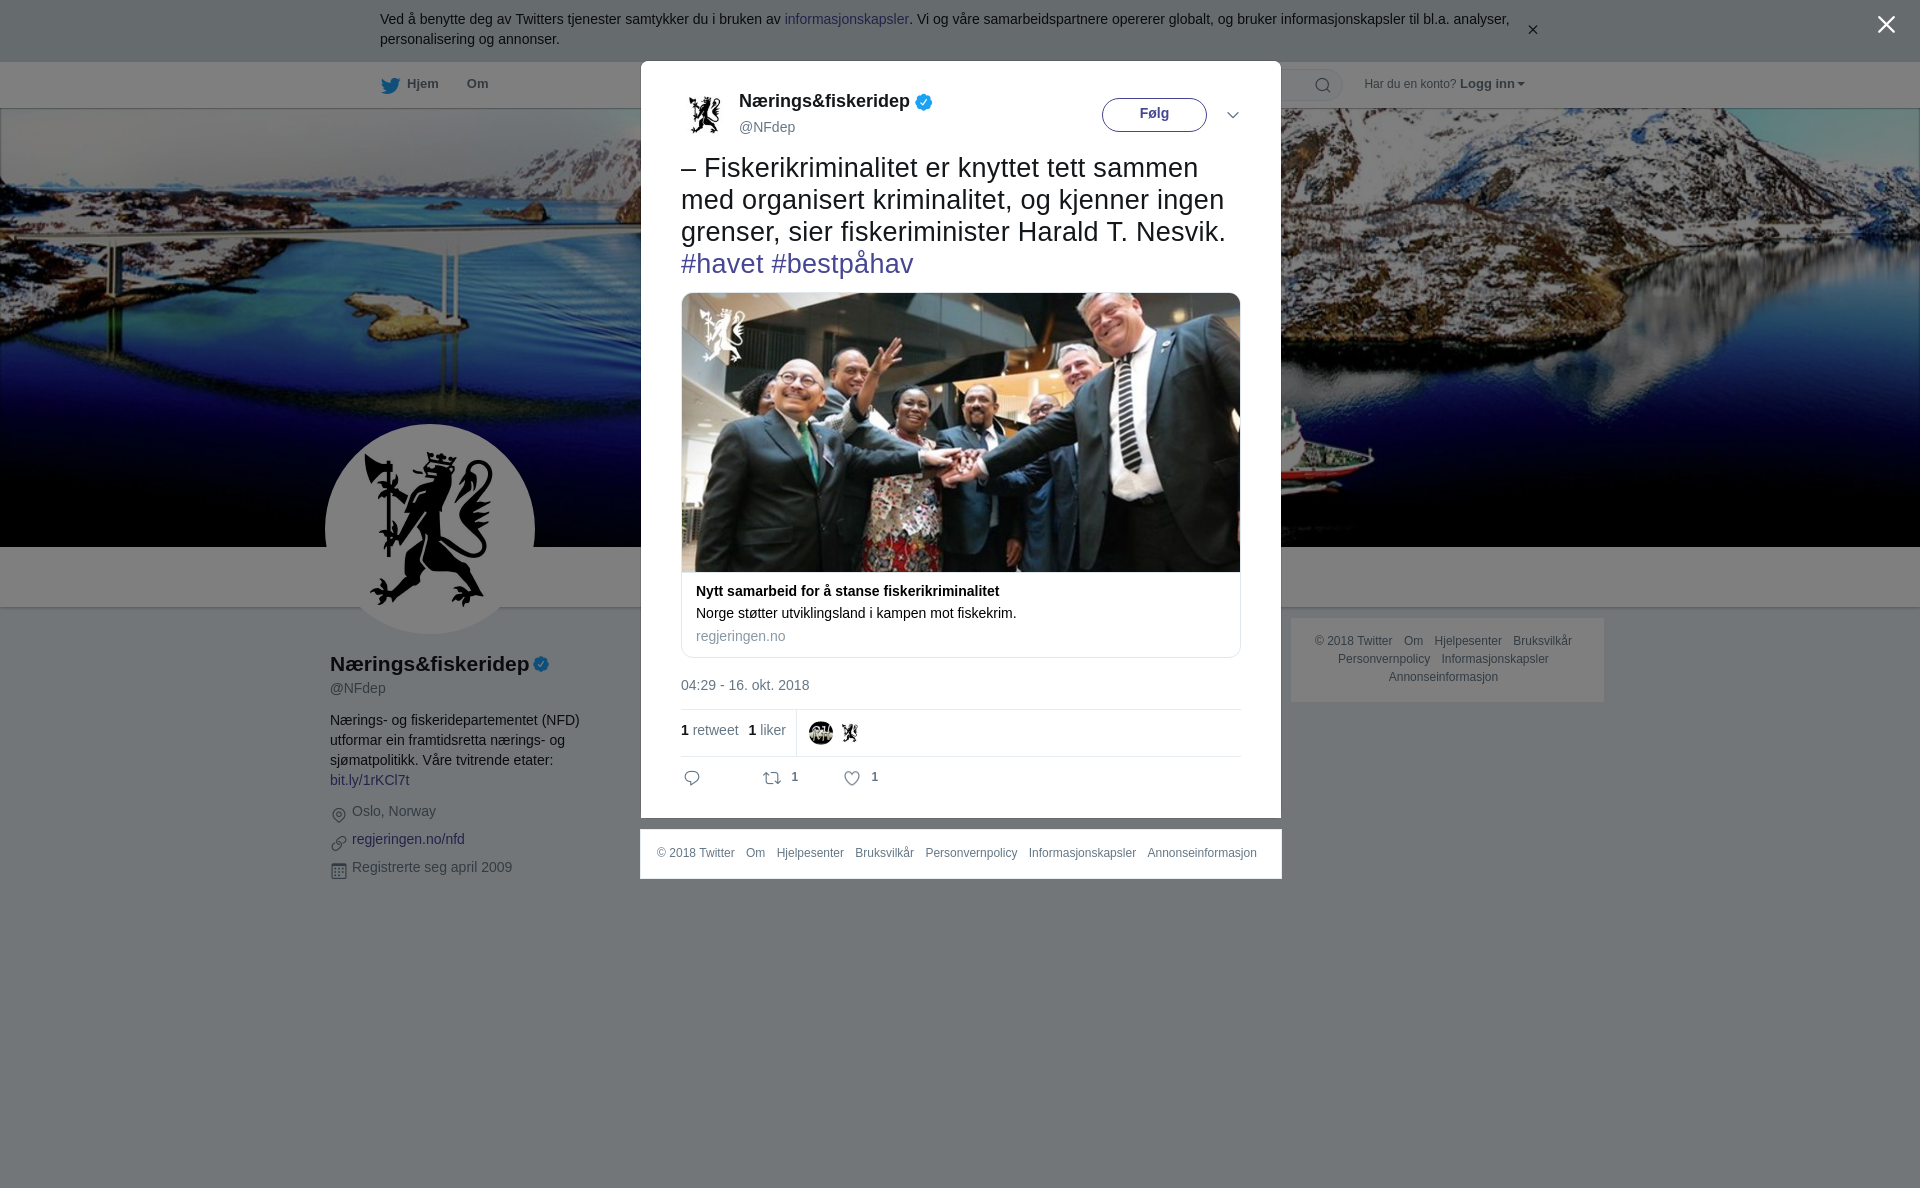This screenshot has height=1188, width=1920.
Task: Like the tweet with heart icon
Action: point(852,778)
